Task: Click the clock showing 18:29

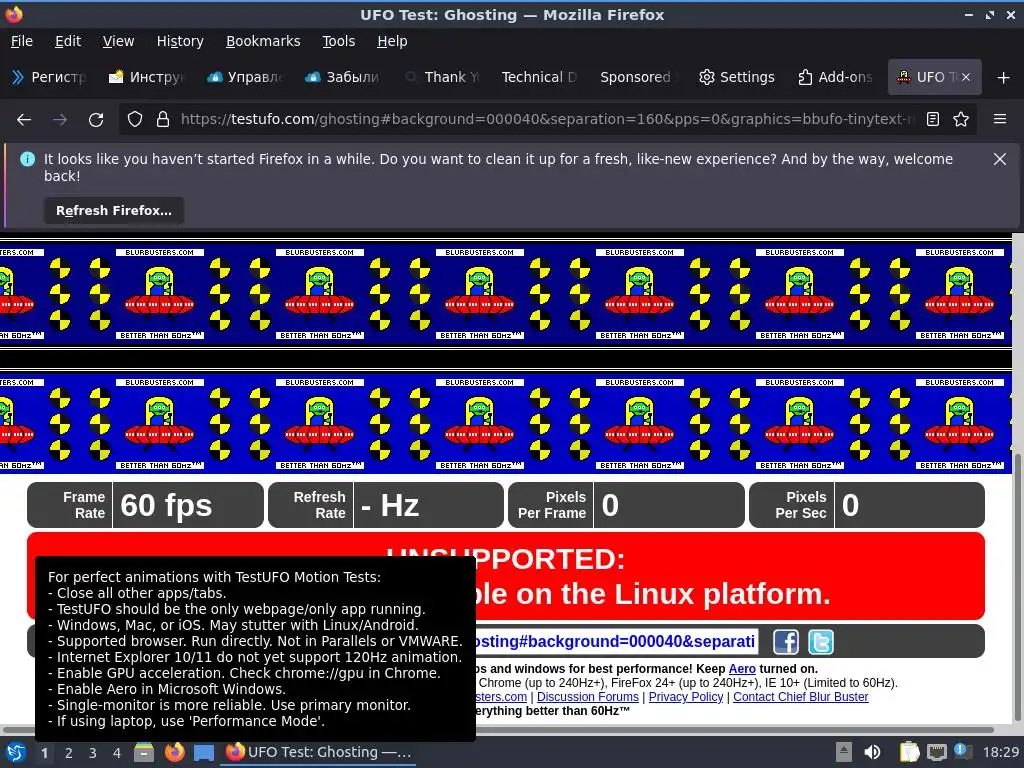Action: click(1000, 752)
